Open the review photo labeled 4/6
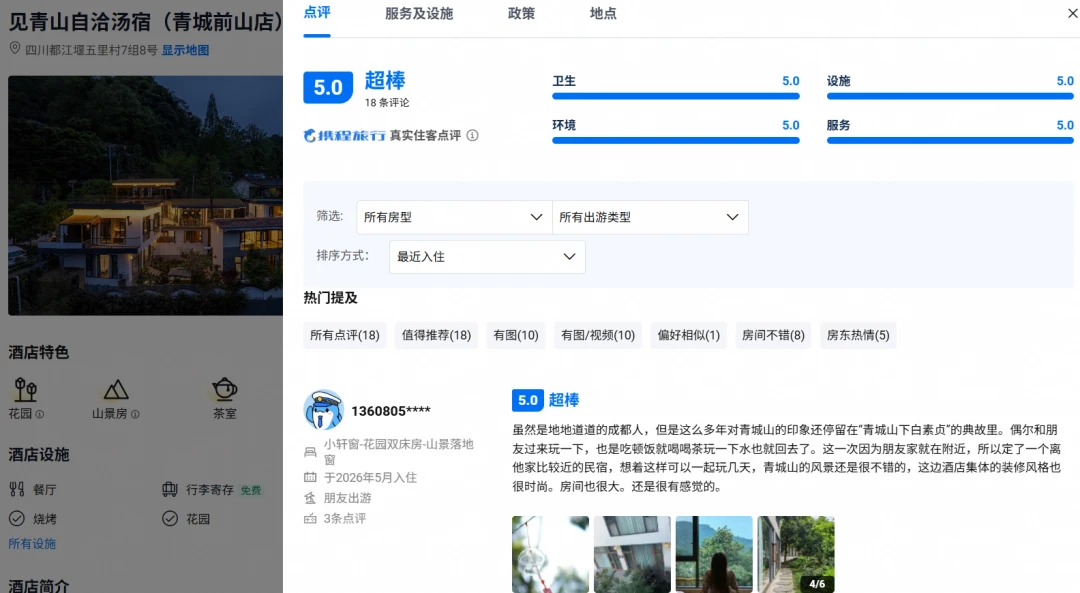This screenshot has width=1080, height=593. pos(796,554)
